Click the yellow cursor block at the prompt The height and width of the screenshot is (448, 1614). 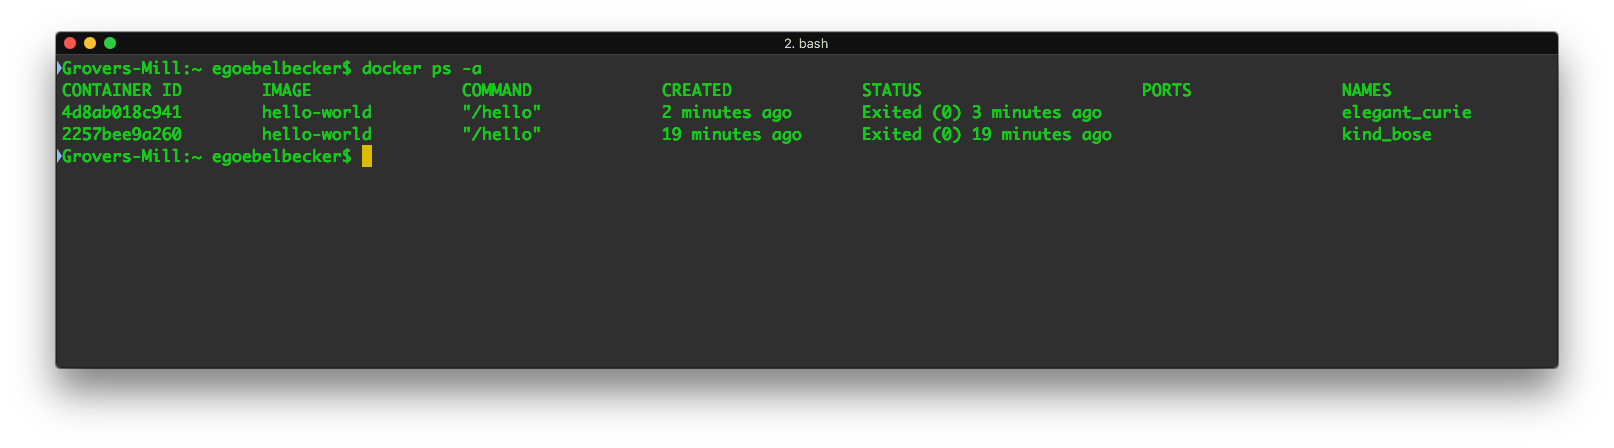(367, 156)
